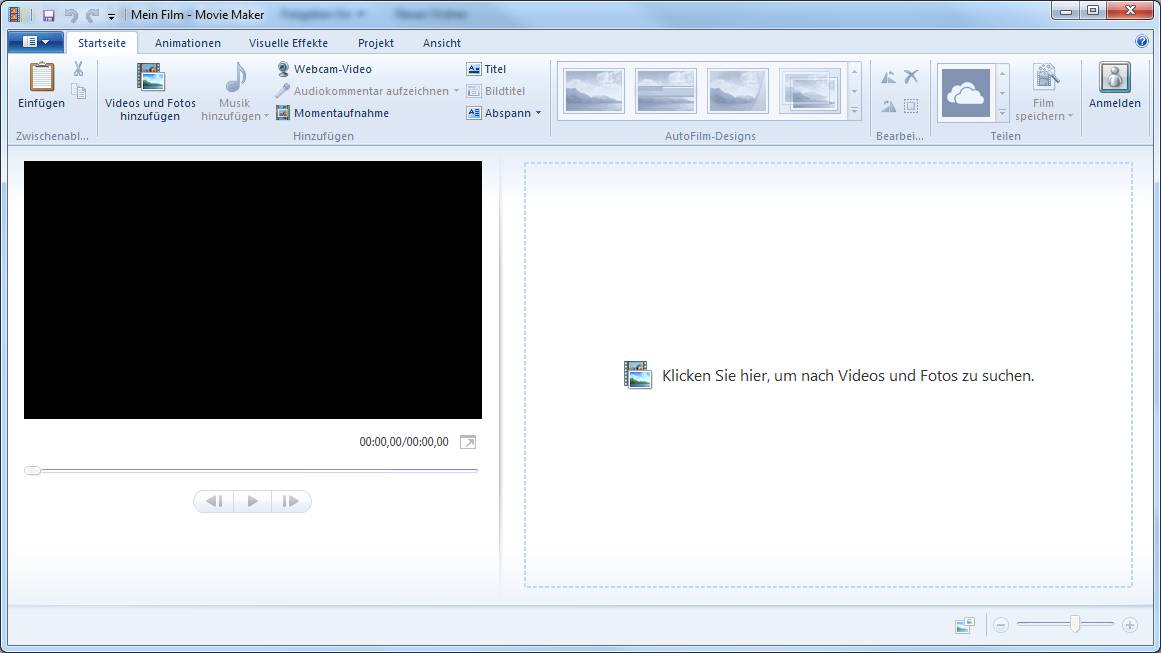
Task: Open the quick access toolbar customize arrow
Action: point(111,16)
